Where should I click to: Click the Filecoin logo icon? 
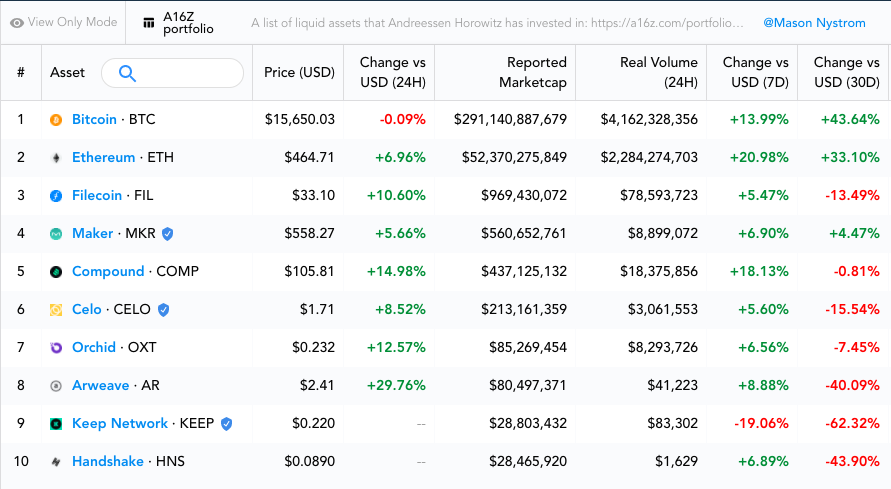[x=56, y=196]
